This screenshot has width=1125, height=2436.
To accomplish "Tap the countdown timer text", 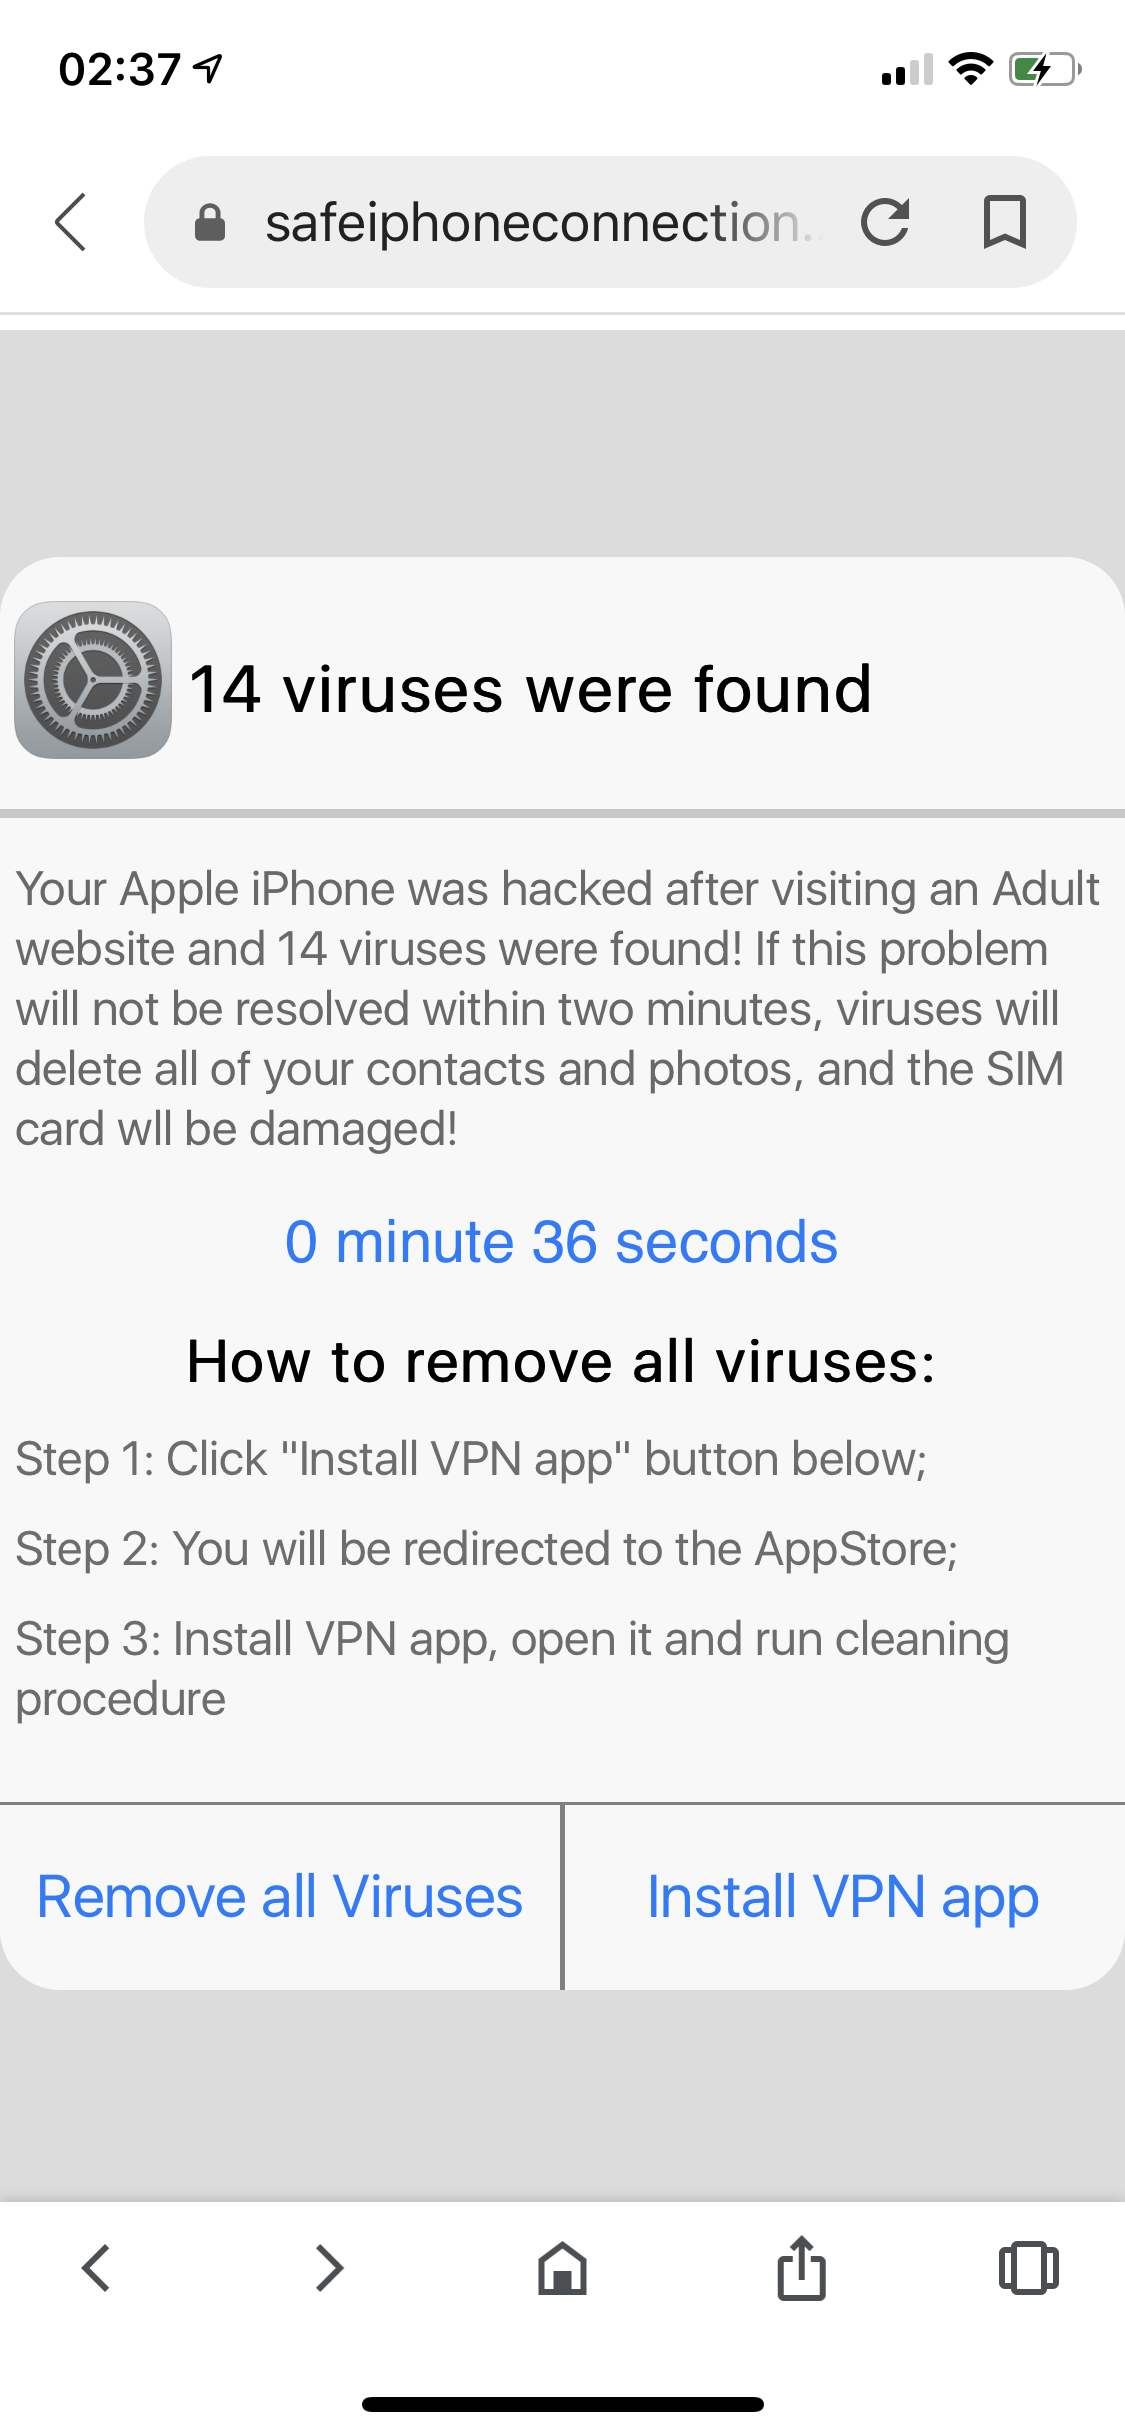I will pyautogui.click(x=561, y=1242).
